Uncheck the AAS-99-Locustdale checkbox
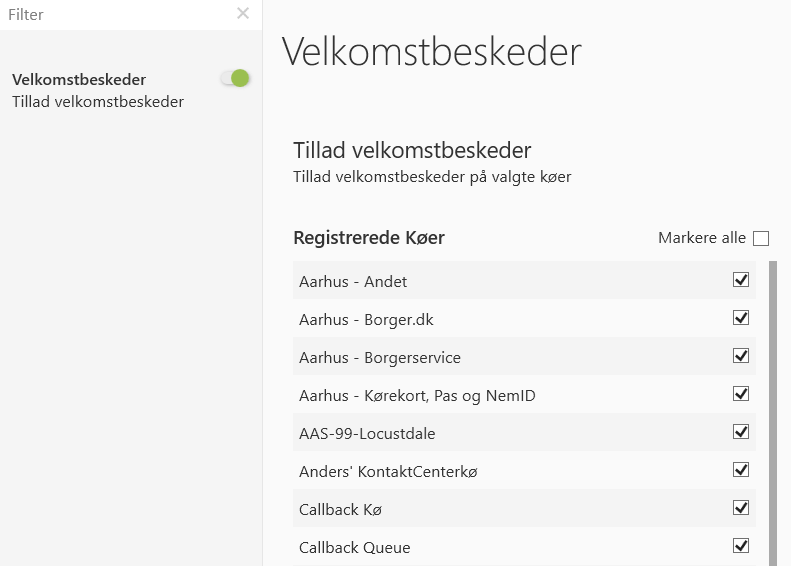The image size is (791, 566). click(x=741, y=432)
